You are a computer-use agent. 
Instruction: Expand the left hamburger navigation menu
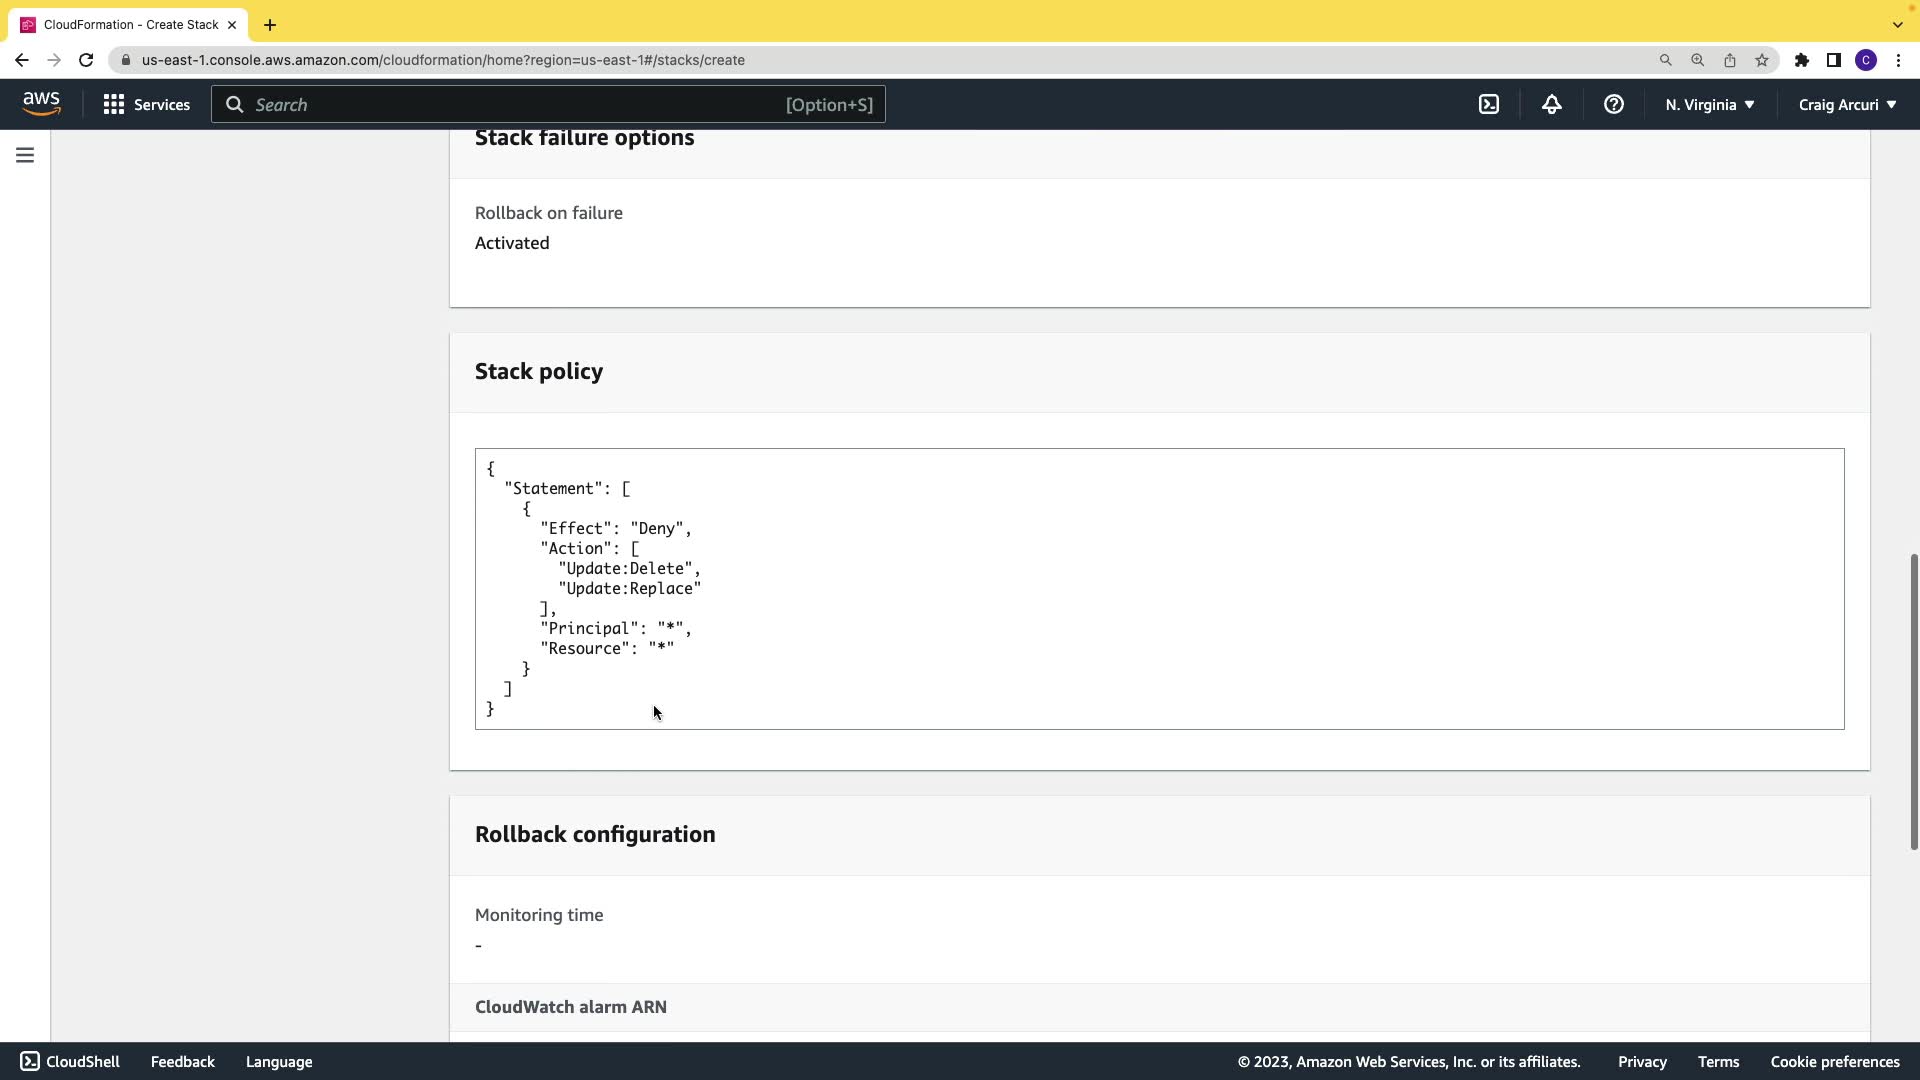25,155
